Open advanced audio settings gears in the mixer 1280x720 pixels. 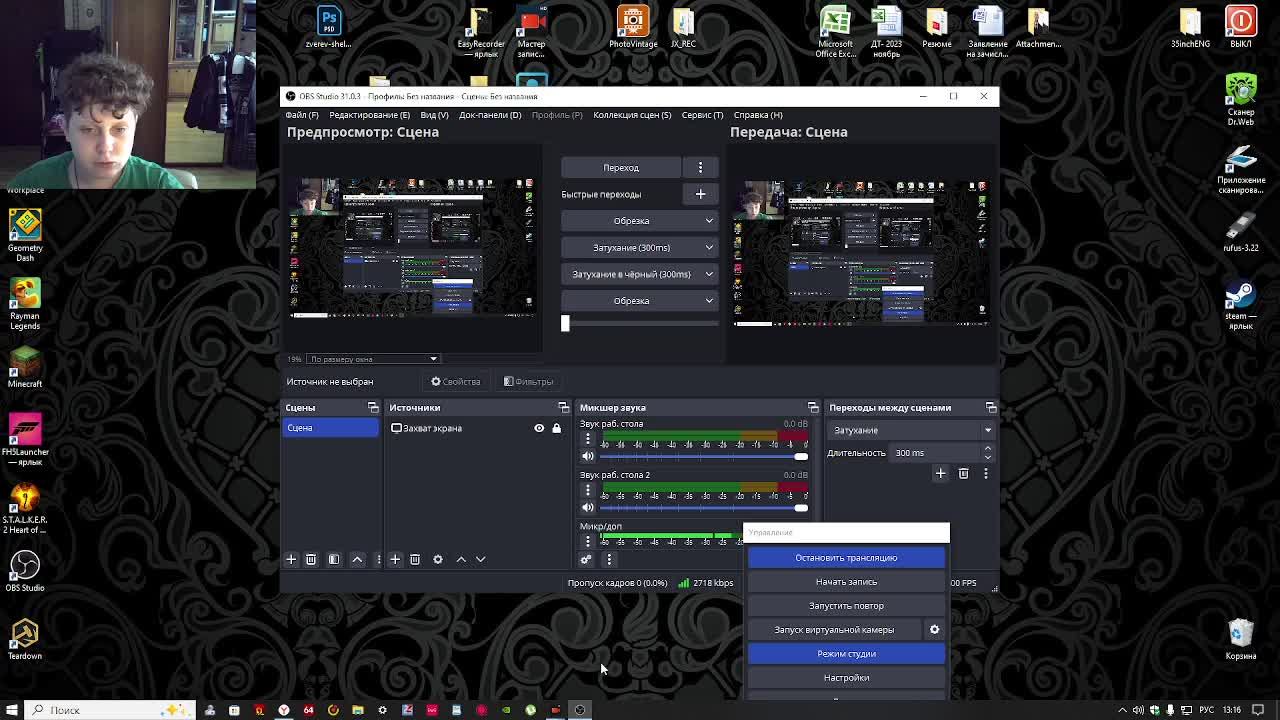586,559
